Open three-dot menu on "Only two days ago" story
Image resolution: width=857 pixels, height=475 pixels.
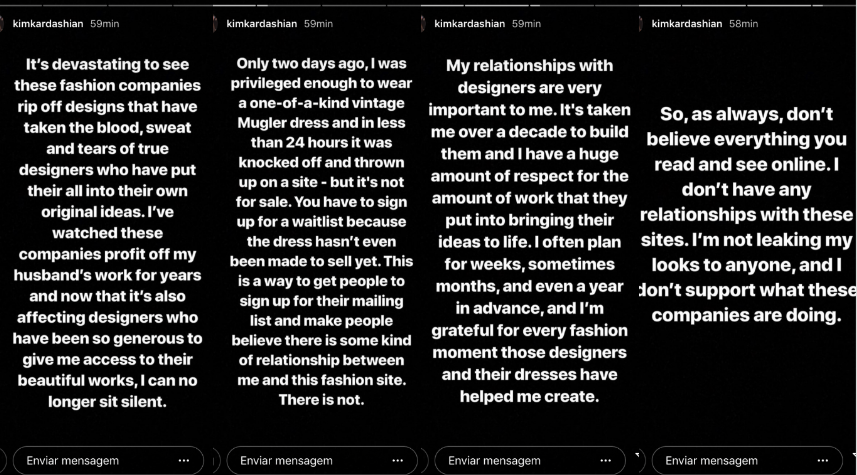[x=397, y=461]
